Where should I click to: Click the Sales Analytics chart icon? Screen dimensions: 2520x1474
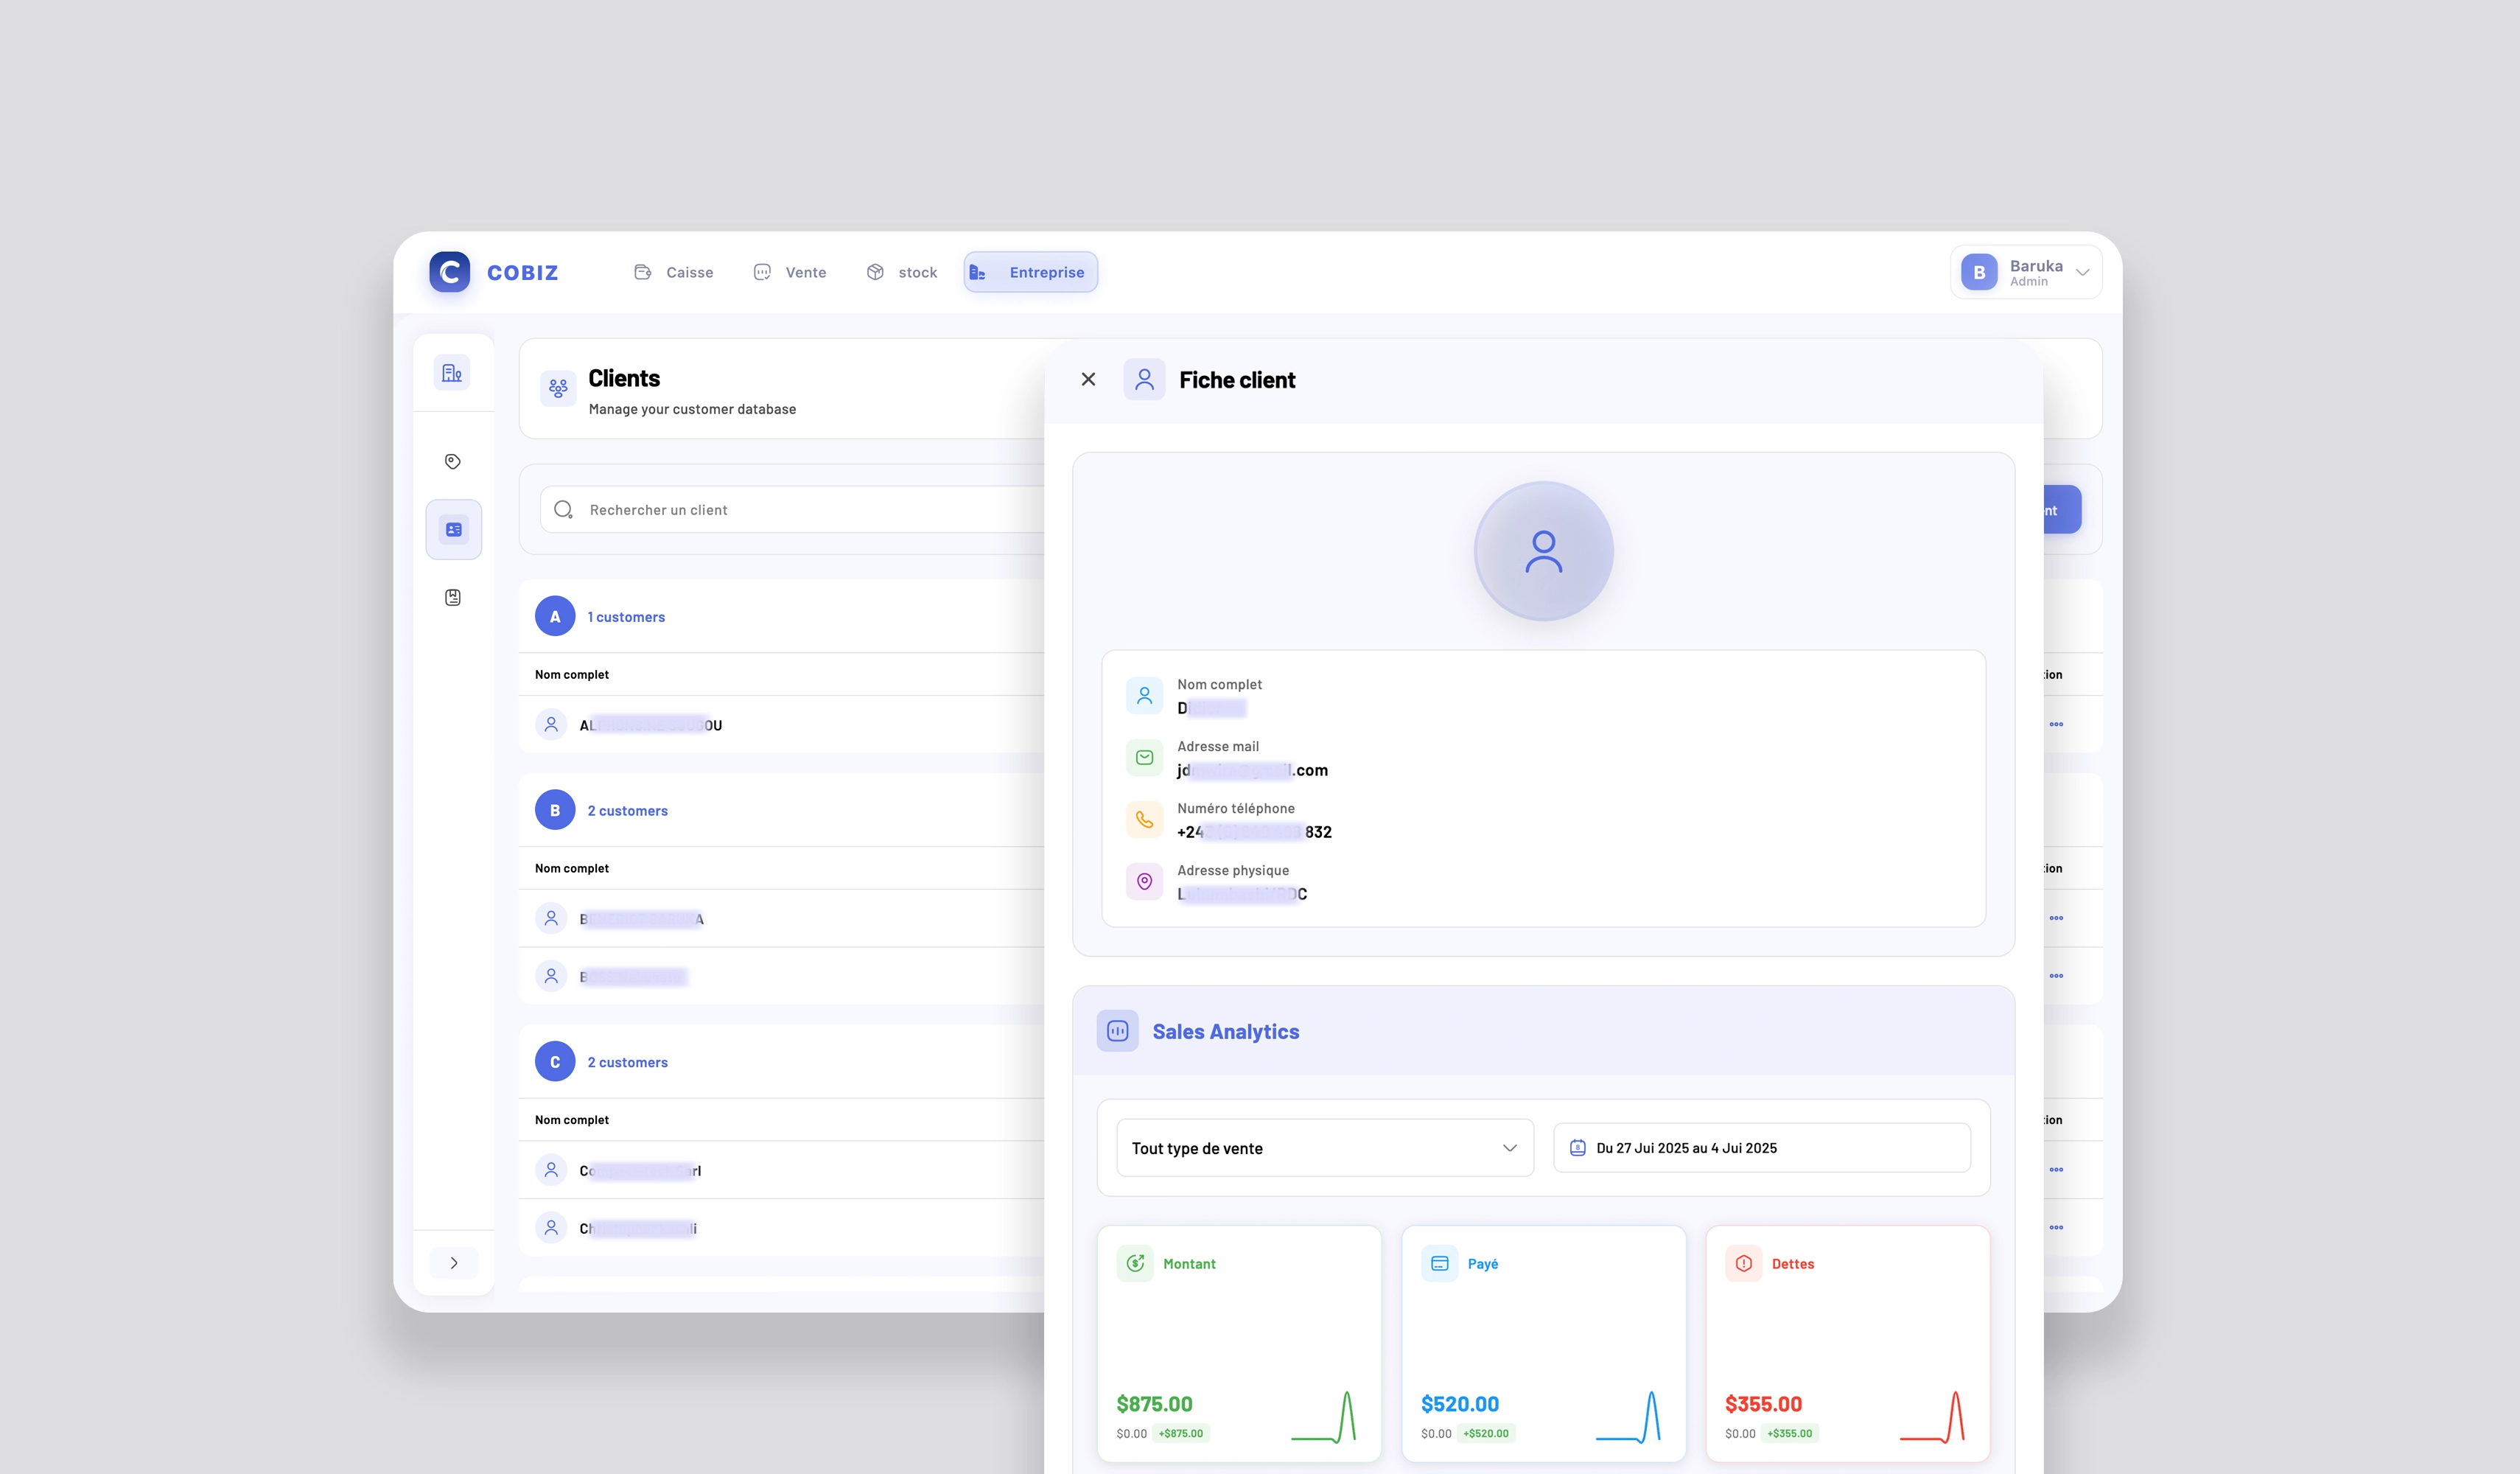(1117, 1030)
